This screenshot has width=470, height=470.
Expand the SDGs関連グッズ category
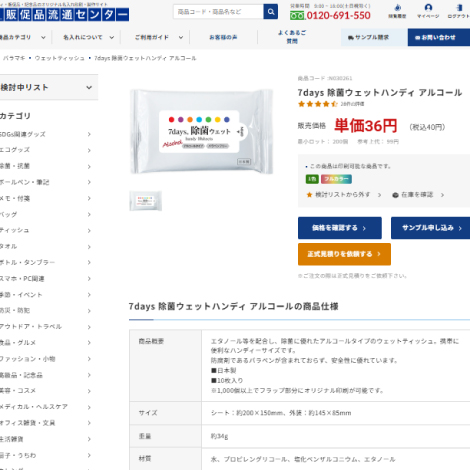46,134
